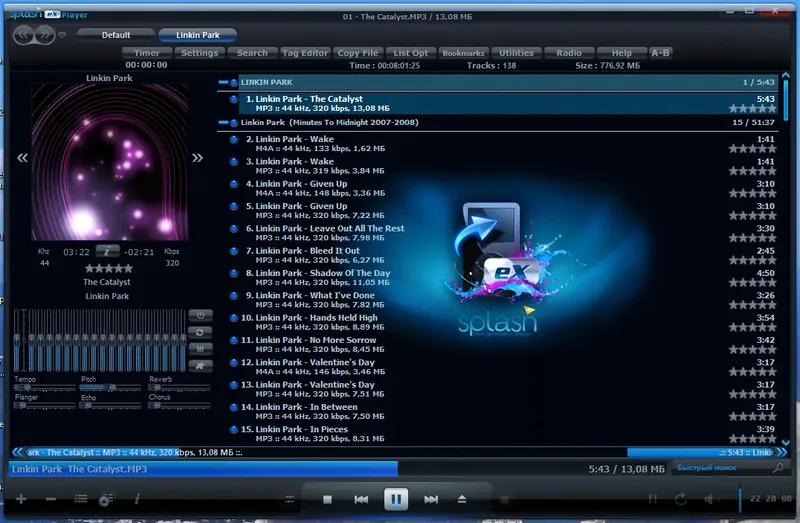Image resolution: width=800 pixels, height=523 pixels.
Task: Reset the equalizer with refresh button
Action: (200, 332)
